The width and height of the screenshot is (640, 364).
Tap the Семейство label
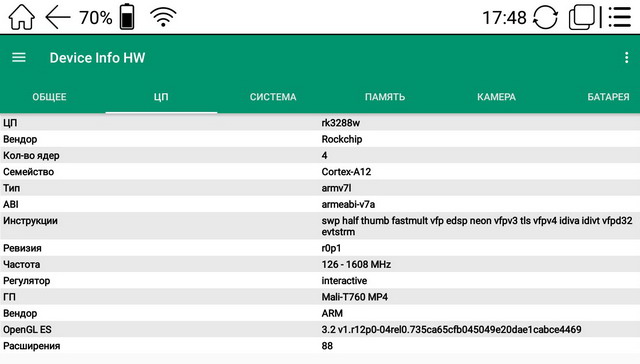tap(28, 172)
